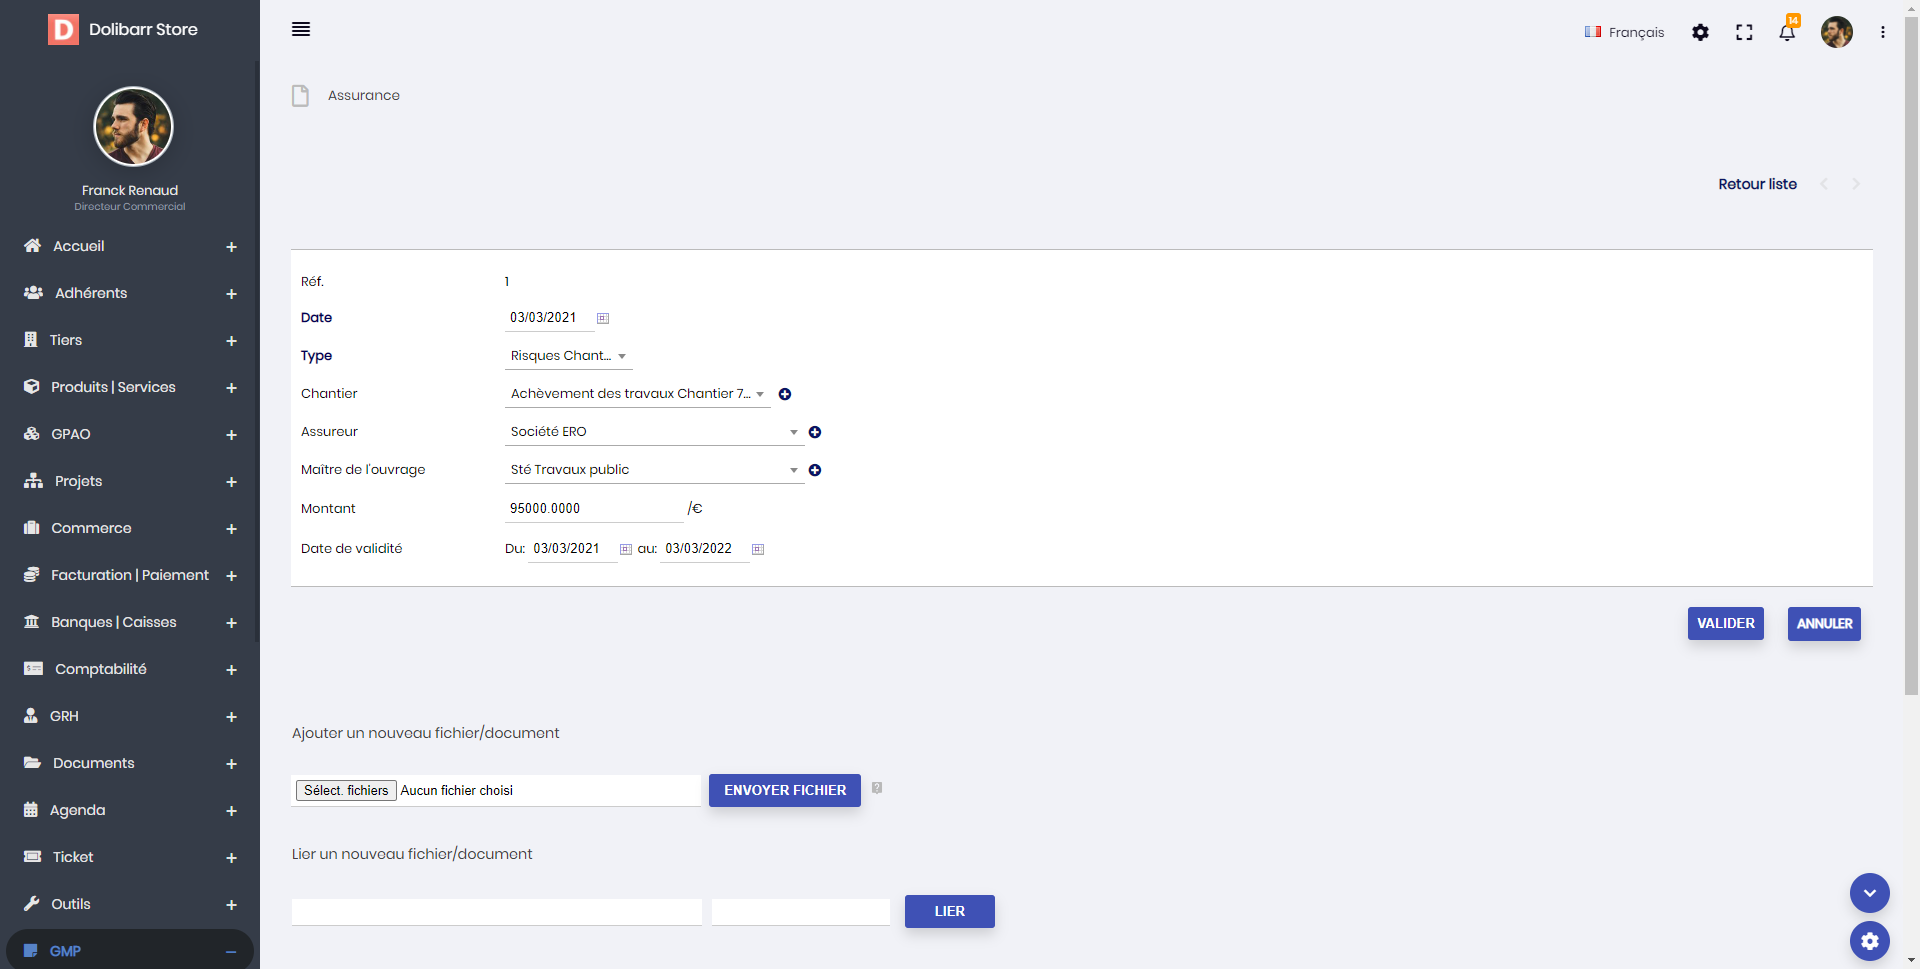Collapse the GMP menu section
This screenshot has height=969, width=1920.
pos(231,952)
